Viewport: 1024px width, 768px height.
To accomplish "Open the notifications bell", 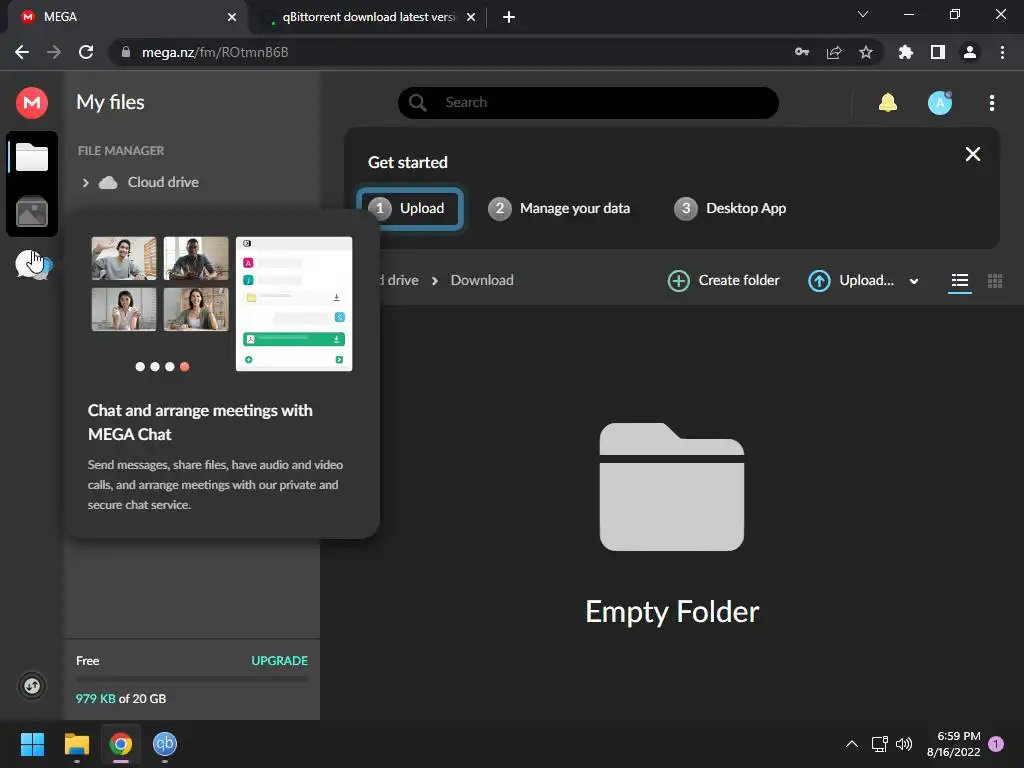I will click(x=888, y=103).
